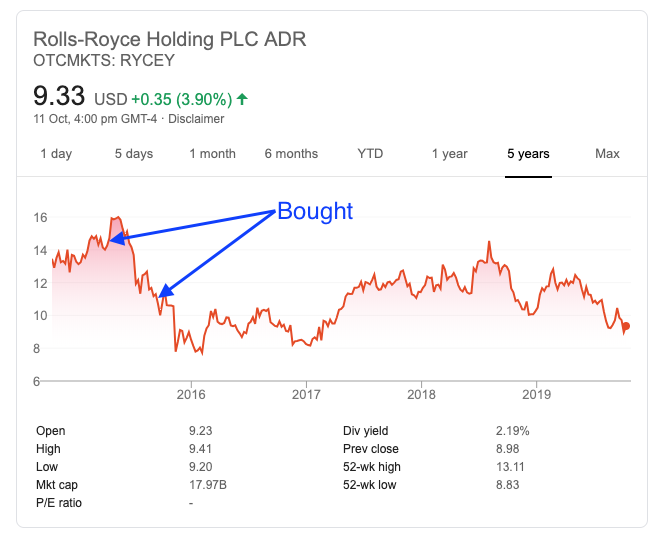Open the Disclaimer link
This screenshot has width=666, height=545.
pos(196,119)
